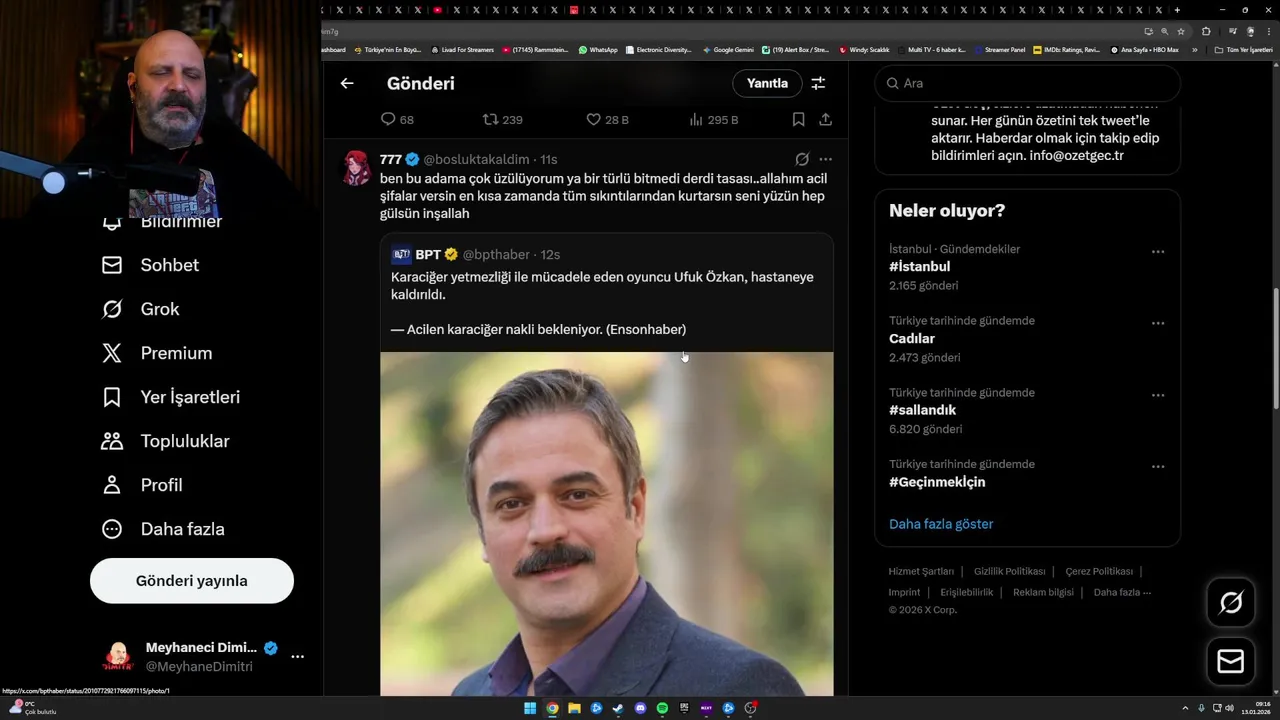
Task: Open 777's profile avatar
Action: pos(357,168)
